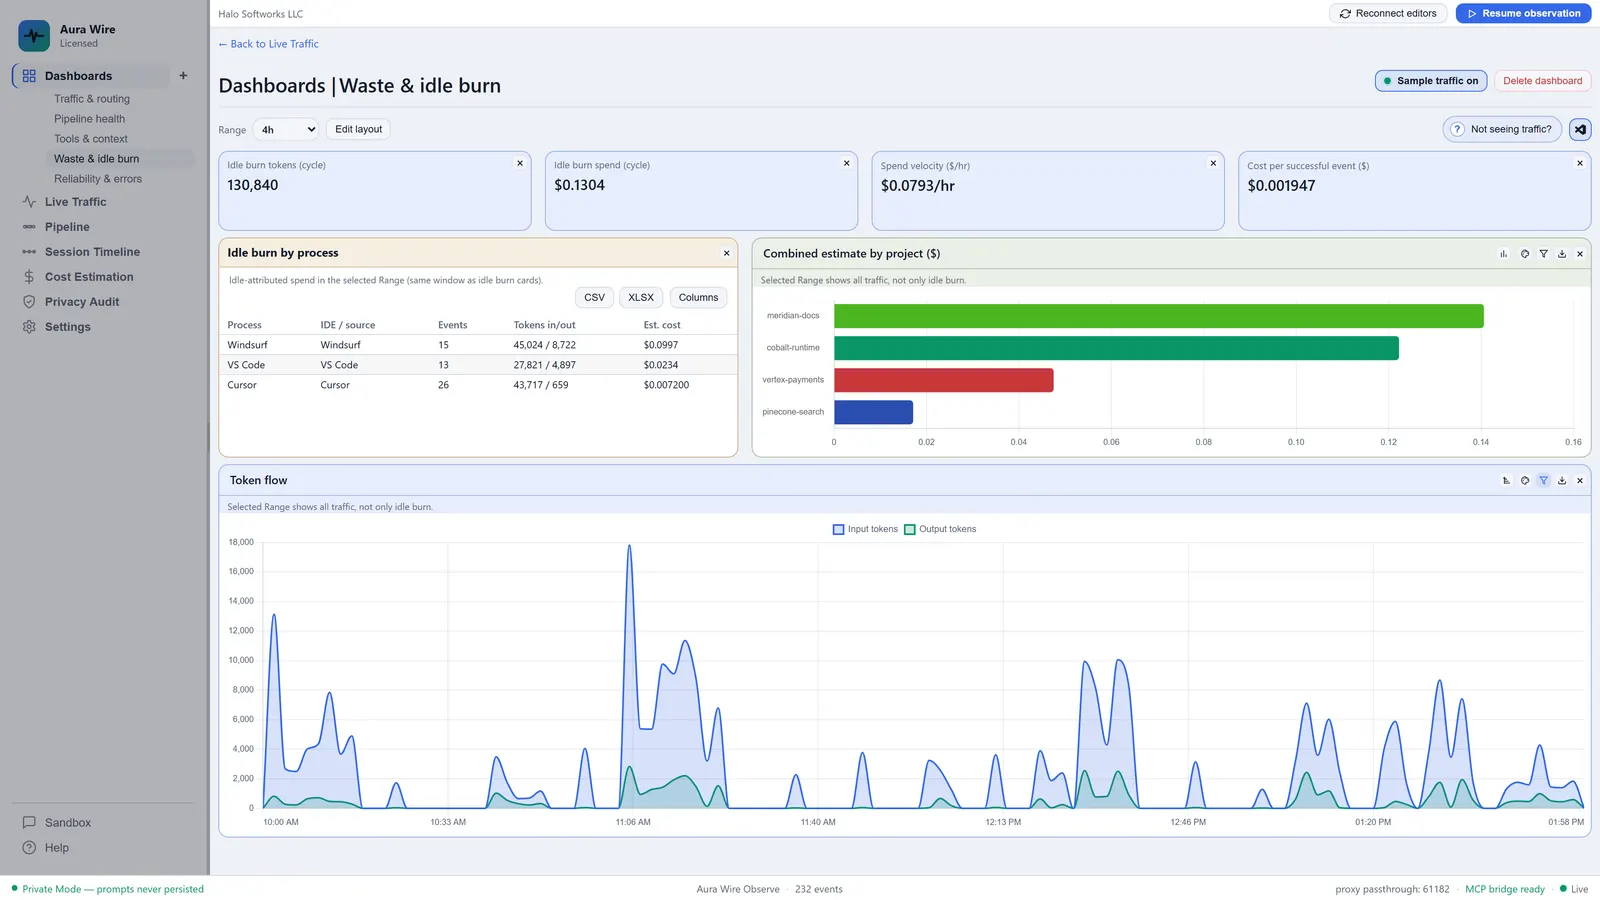Close the Spend velocity card

pos(1214,163)
